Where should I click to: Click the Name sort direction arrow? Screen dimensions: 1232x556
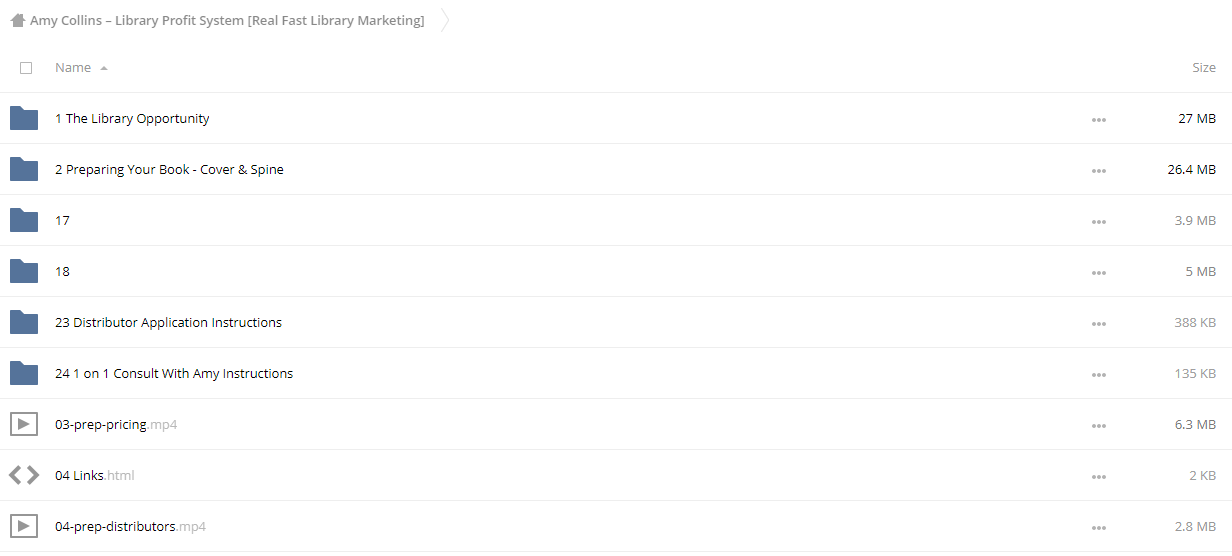pos(104,68)
